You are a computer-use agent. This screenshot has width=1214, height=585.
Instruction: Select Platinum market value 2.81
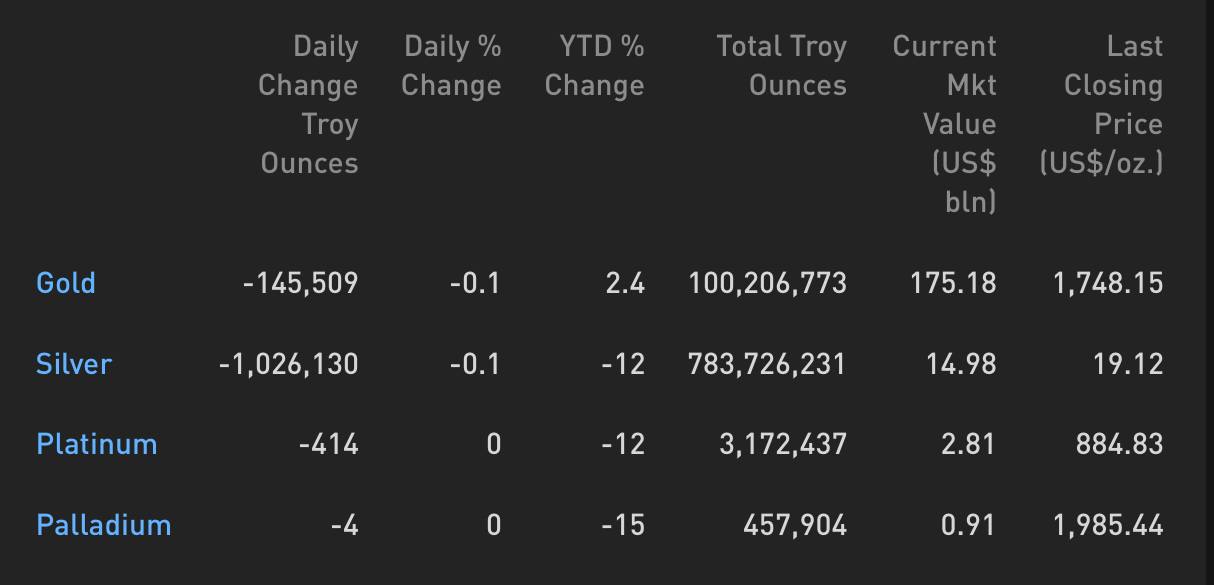[969, 444]
